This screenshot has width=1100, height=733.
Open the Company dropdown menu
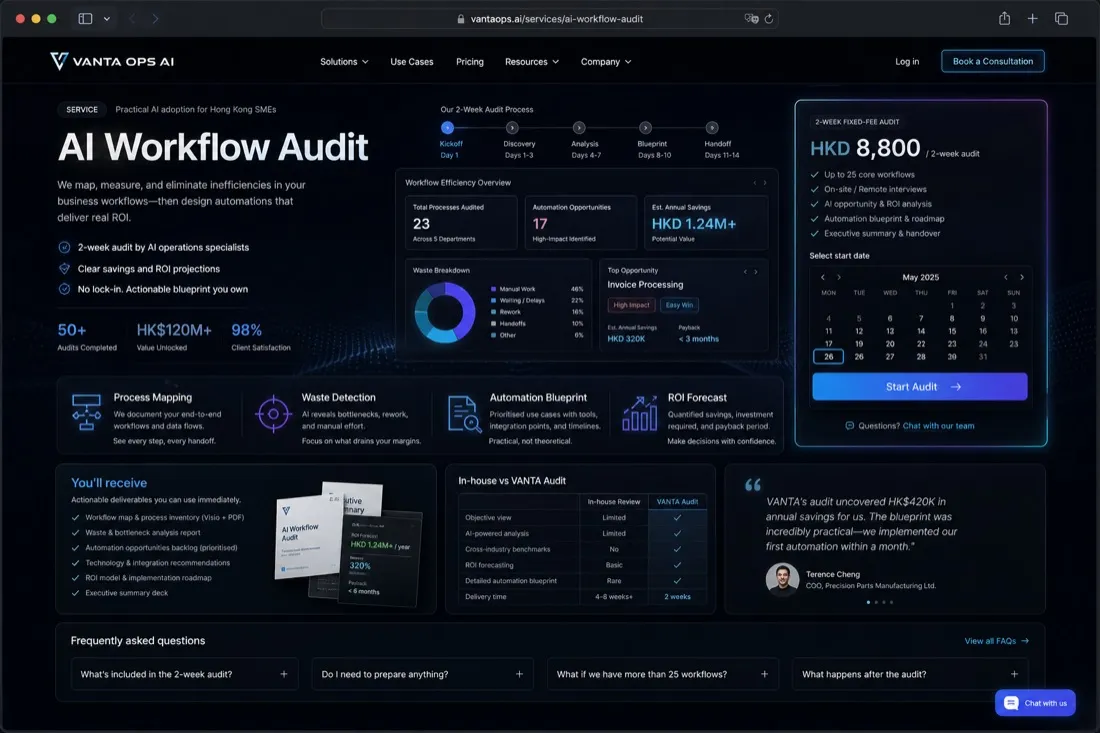606,62
